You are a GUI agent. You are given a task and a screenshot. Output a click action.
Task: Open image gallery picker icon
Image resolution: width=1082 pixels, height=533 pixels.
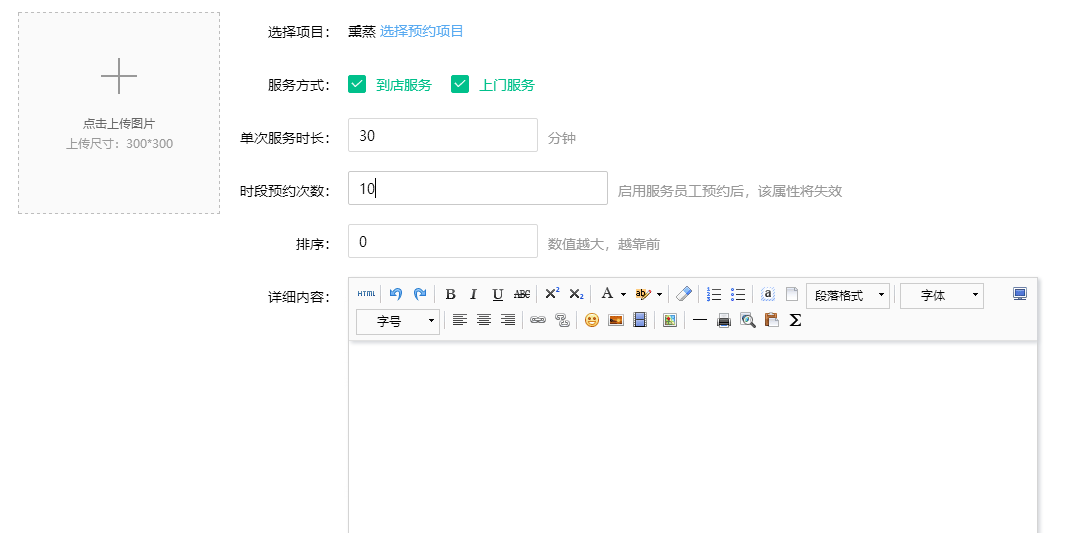pyautogui.click(x=669, y=320)
